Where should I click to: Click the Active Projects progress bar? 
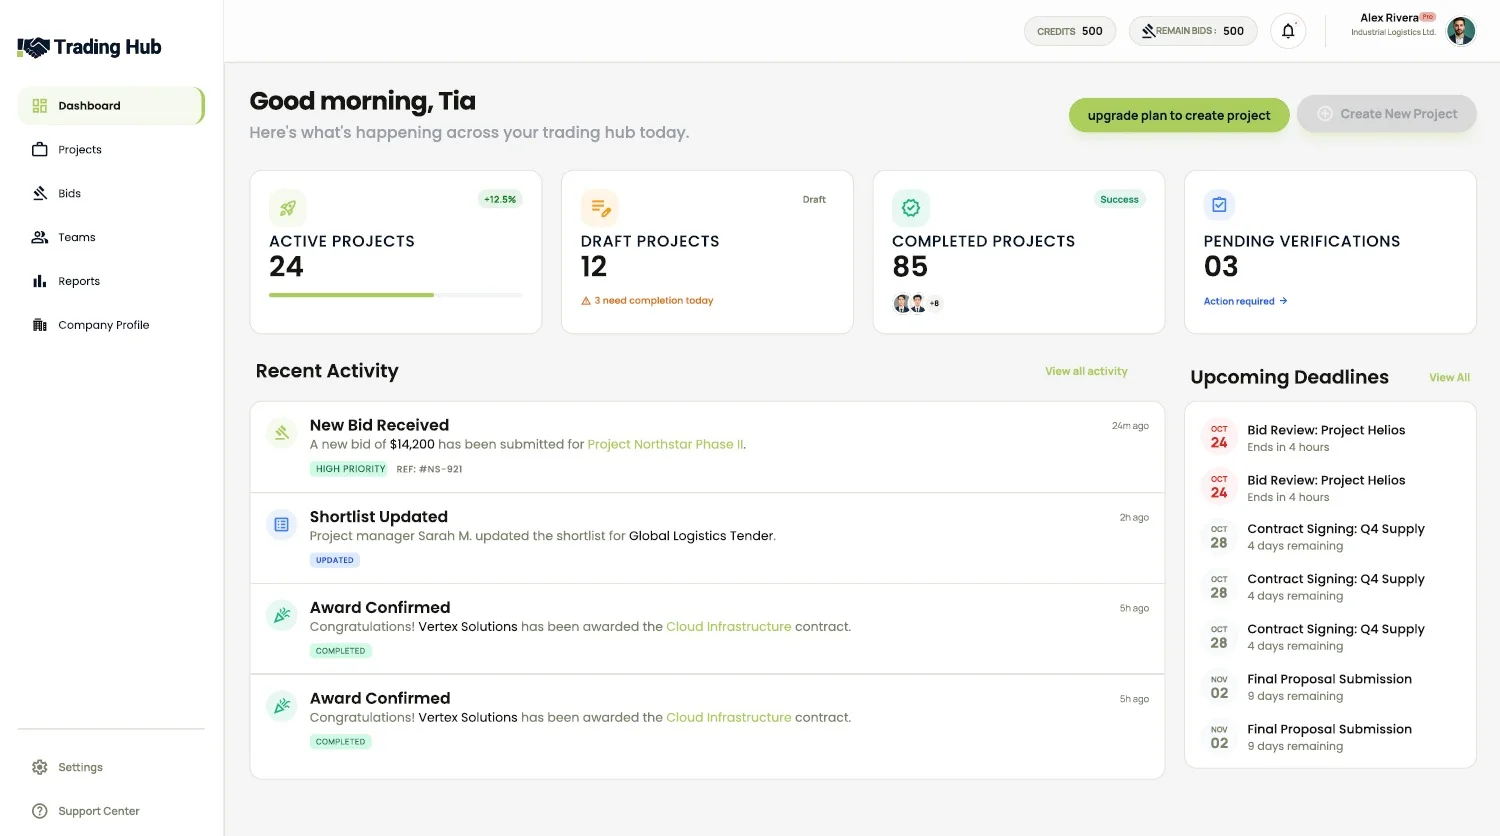click(x=396, y=295)
